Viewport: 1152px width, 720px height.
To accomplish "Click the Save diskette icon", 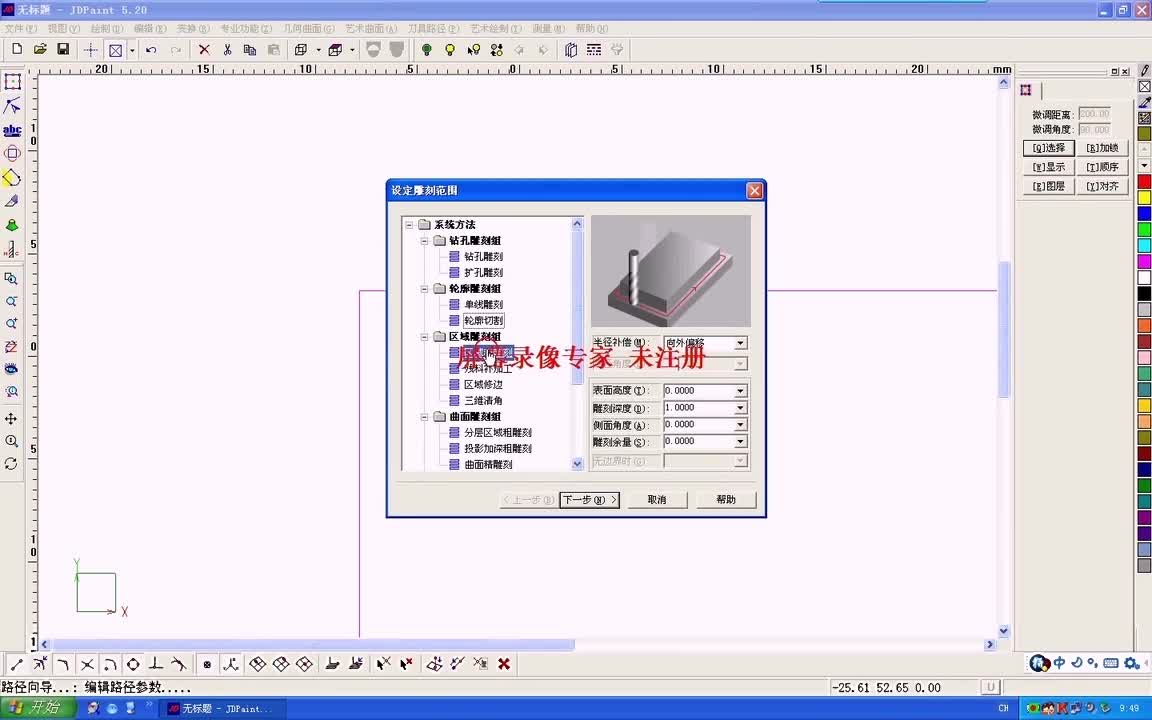I will [61, 49].
